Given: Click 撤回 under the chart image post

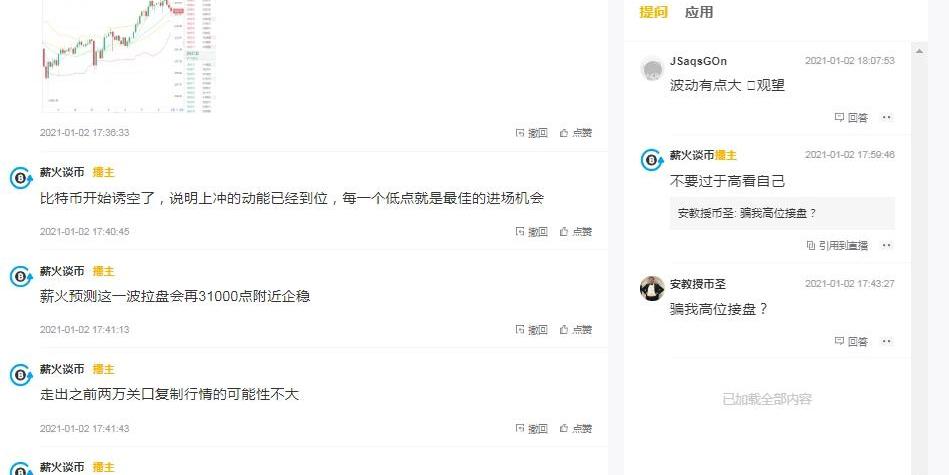Looking at the screenshot, I should [x=531, y=133].
